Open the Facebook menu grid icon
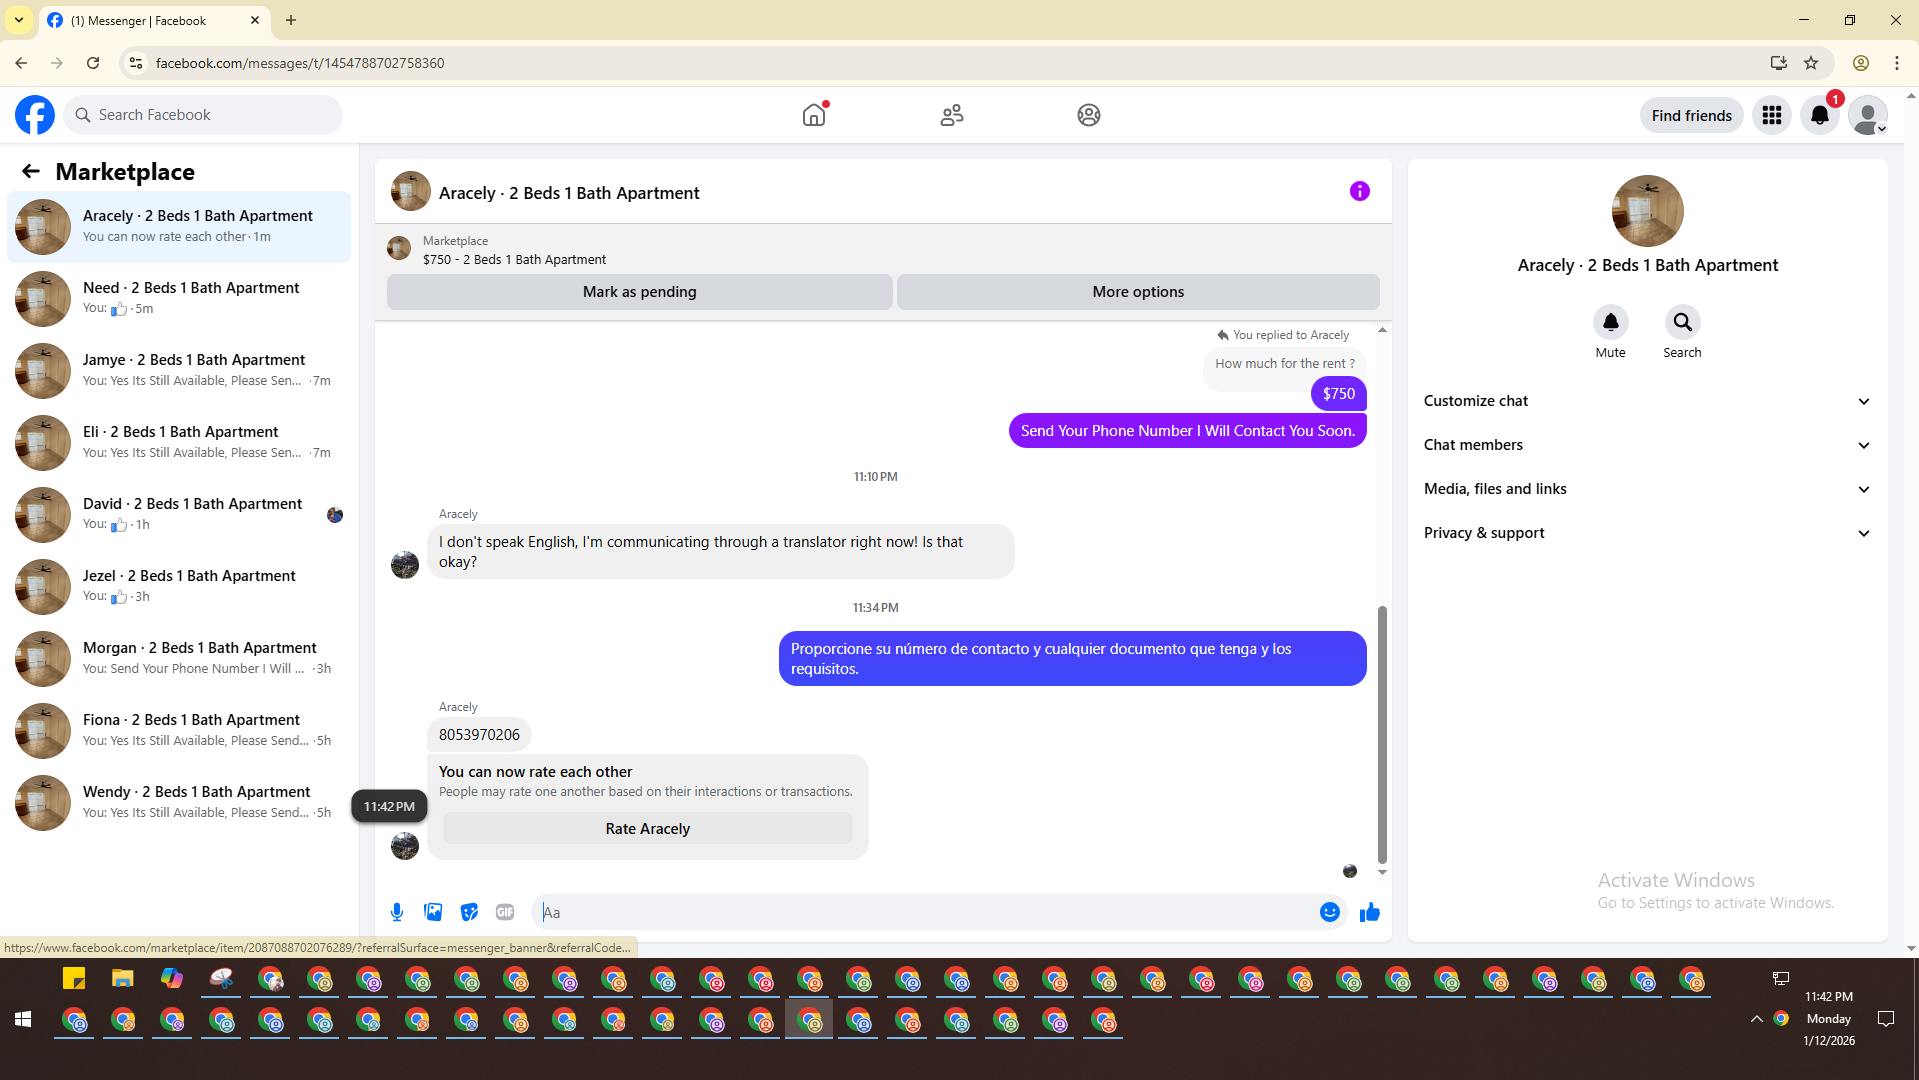Viewport: 1919px width, 1080px height. tap(1772, 115)
